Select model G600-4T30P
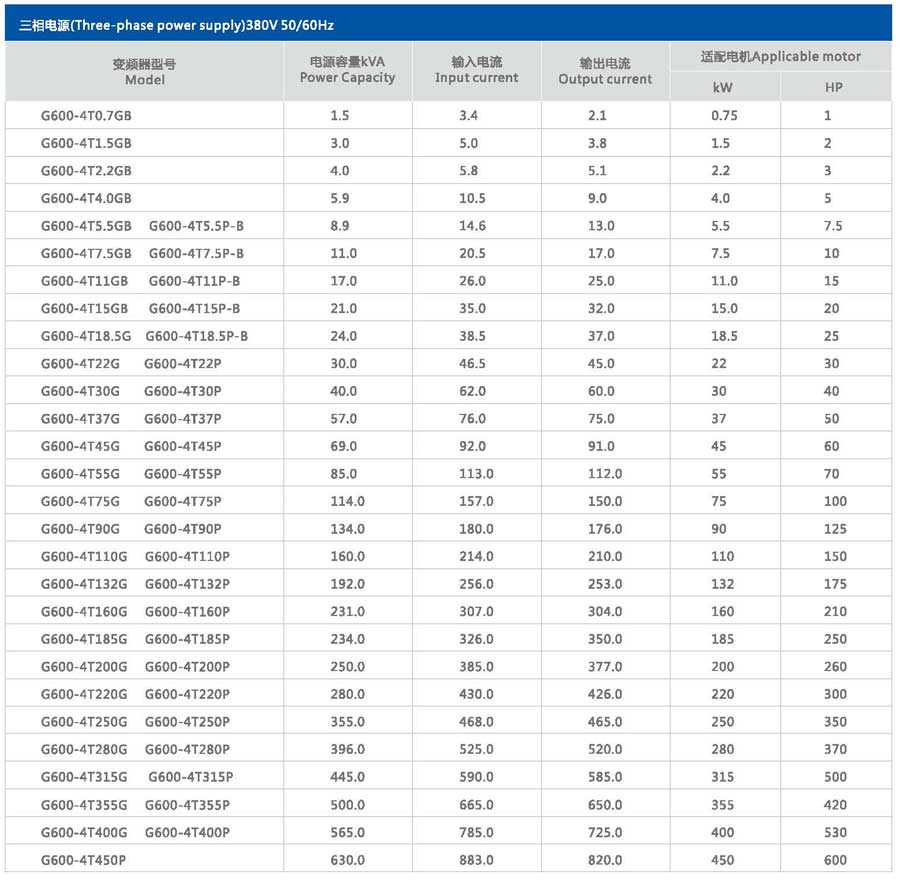The width and height of the screenshot is (900, 881). (183, 391)
